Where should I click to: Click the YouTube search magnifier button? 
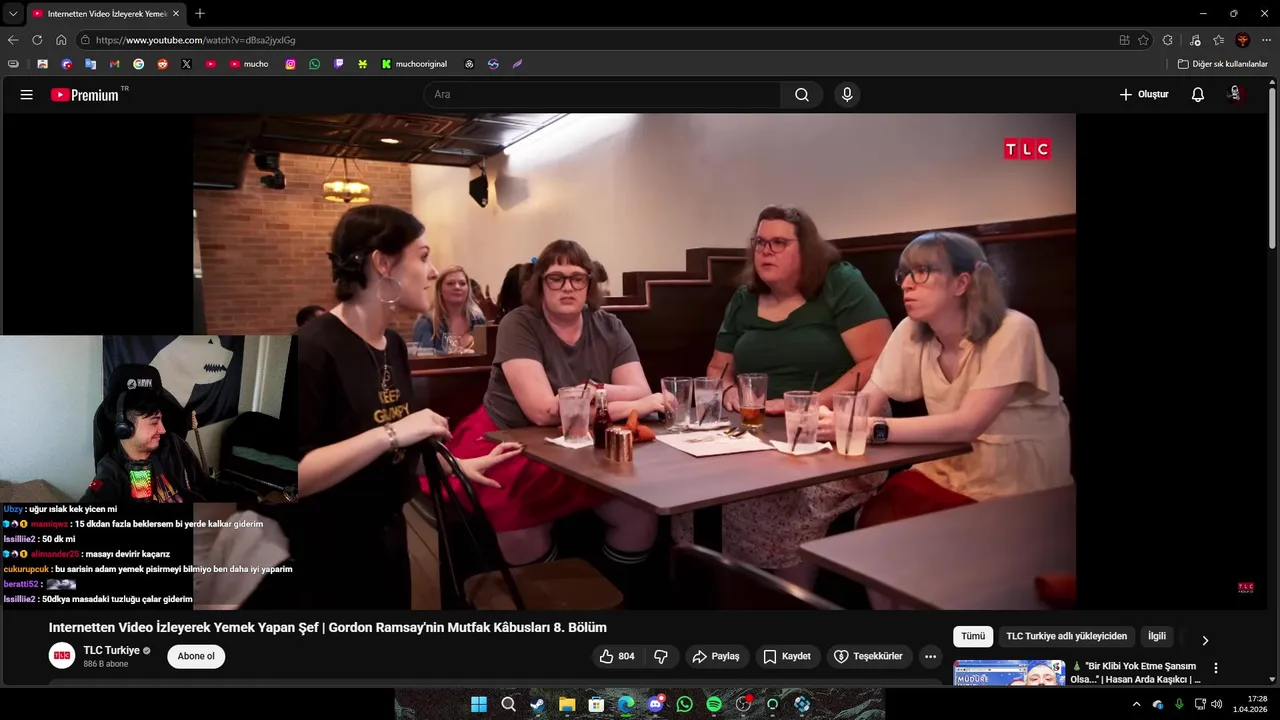pos(802,95)
